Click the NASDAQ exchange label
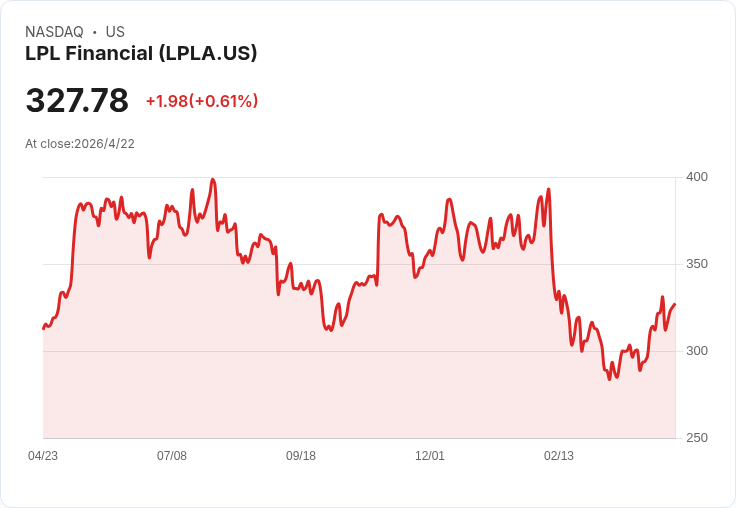Viewport: 736px width, 508px height. click(54, 31)
